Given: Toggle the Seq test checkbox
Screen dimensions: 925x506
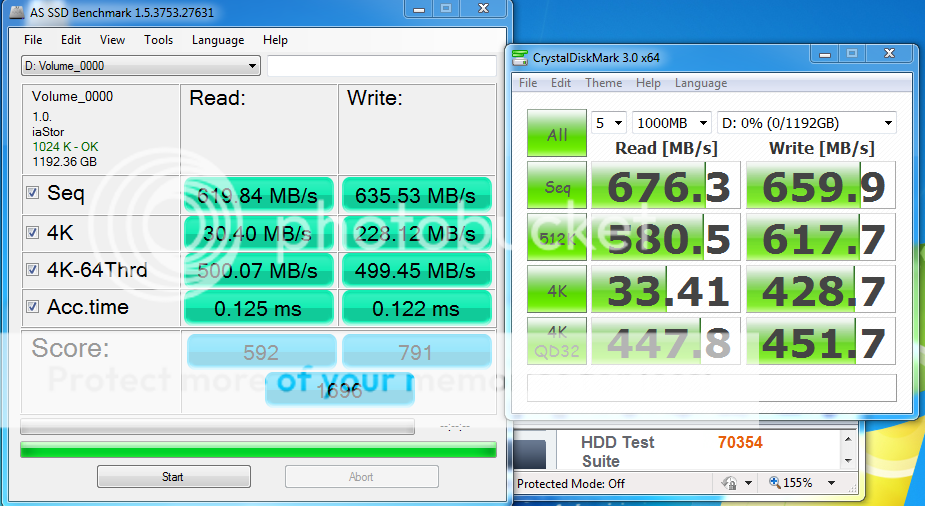Looking at the screenshot, I should (32, 192).
